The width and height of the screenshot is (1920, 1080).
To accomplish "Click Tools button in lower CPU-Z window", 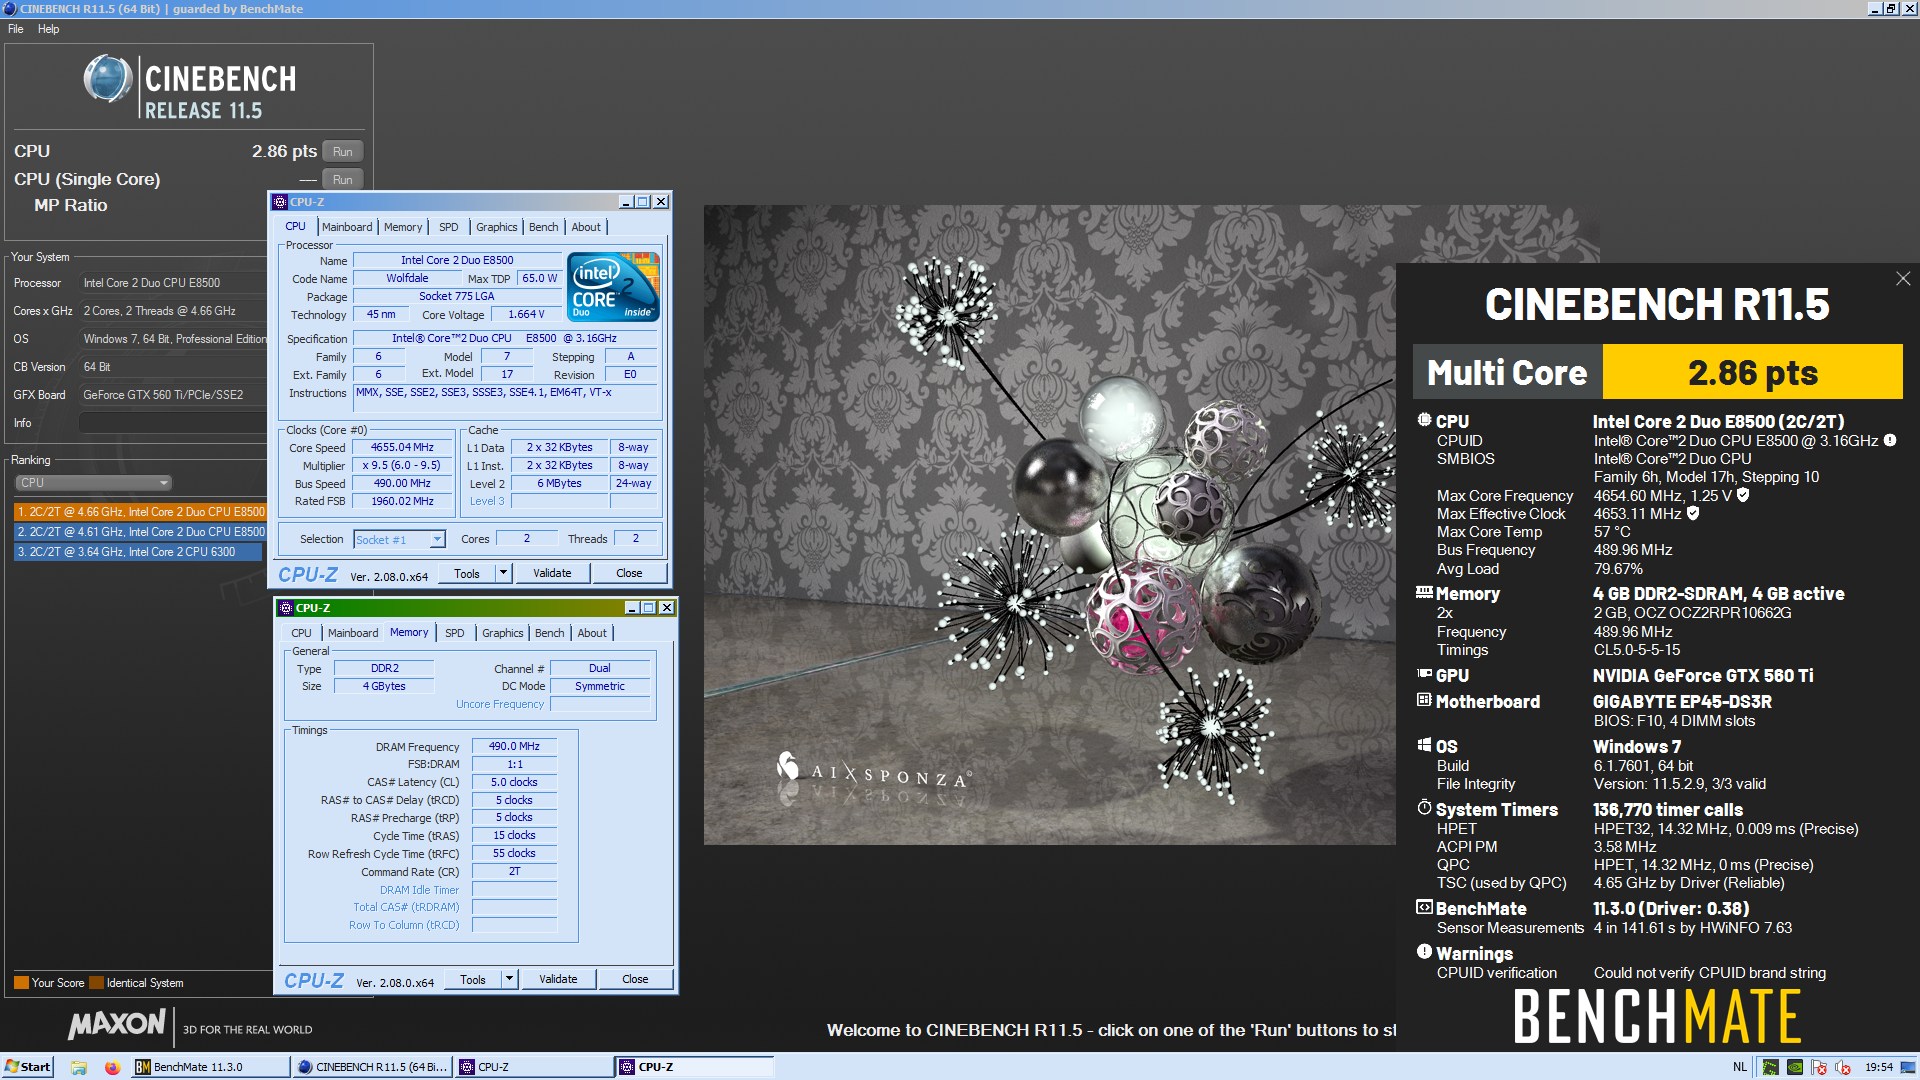I will (x=473, y=979).
